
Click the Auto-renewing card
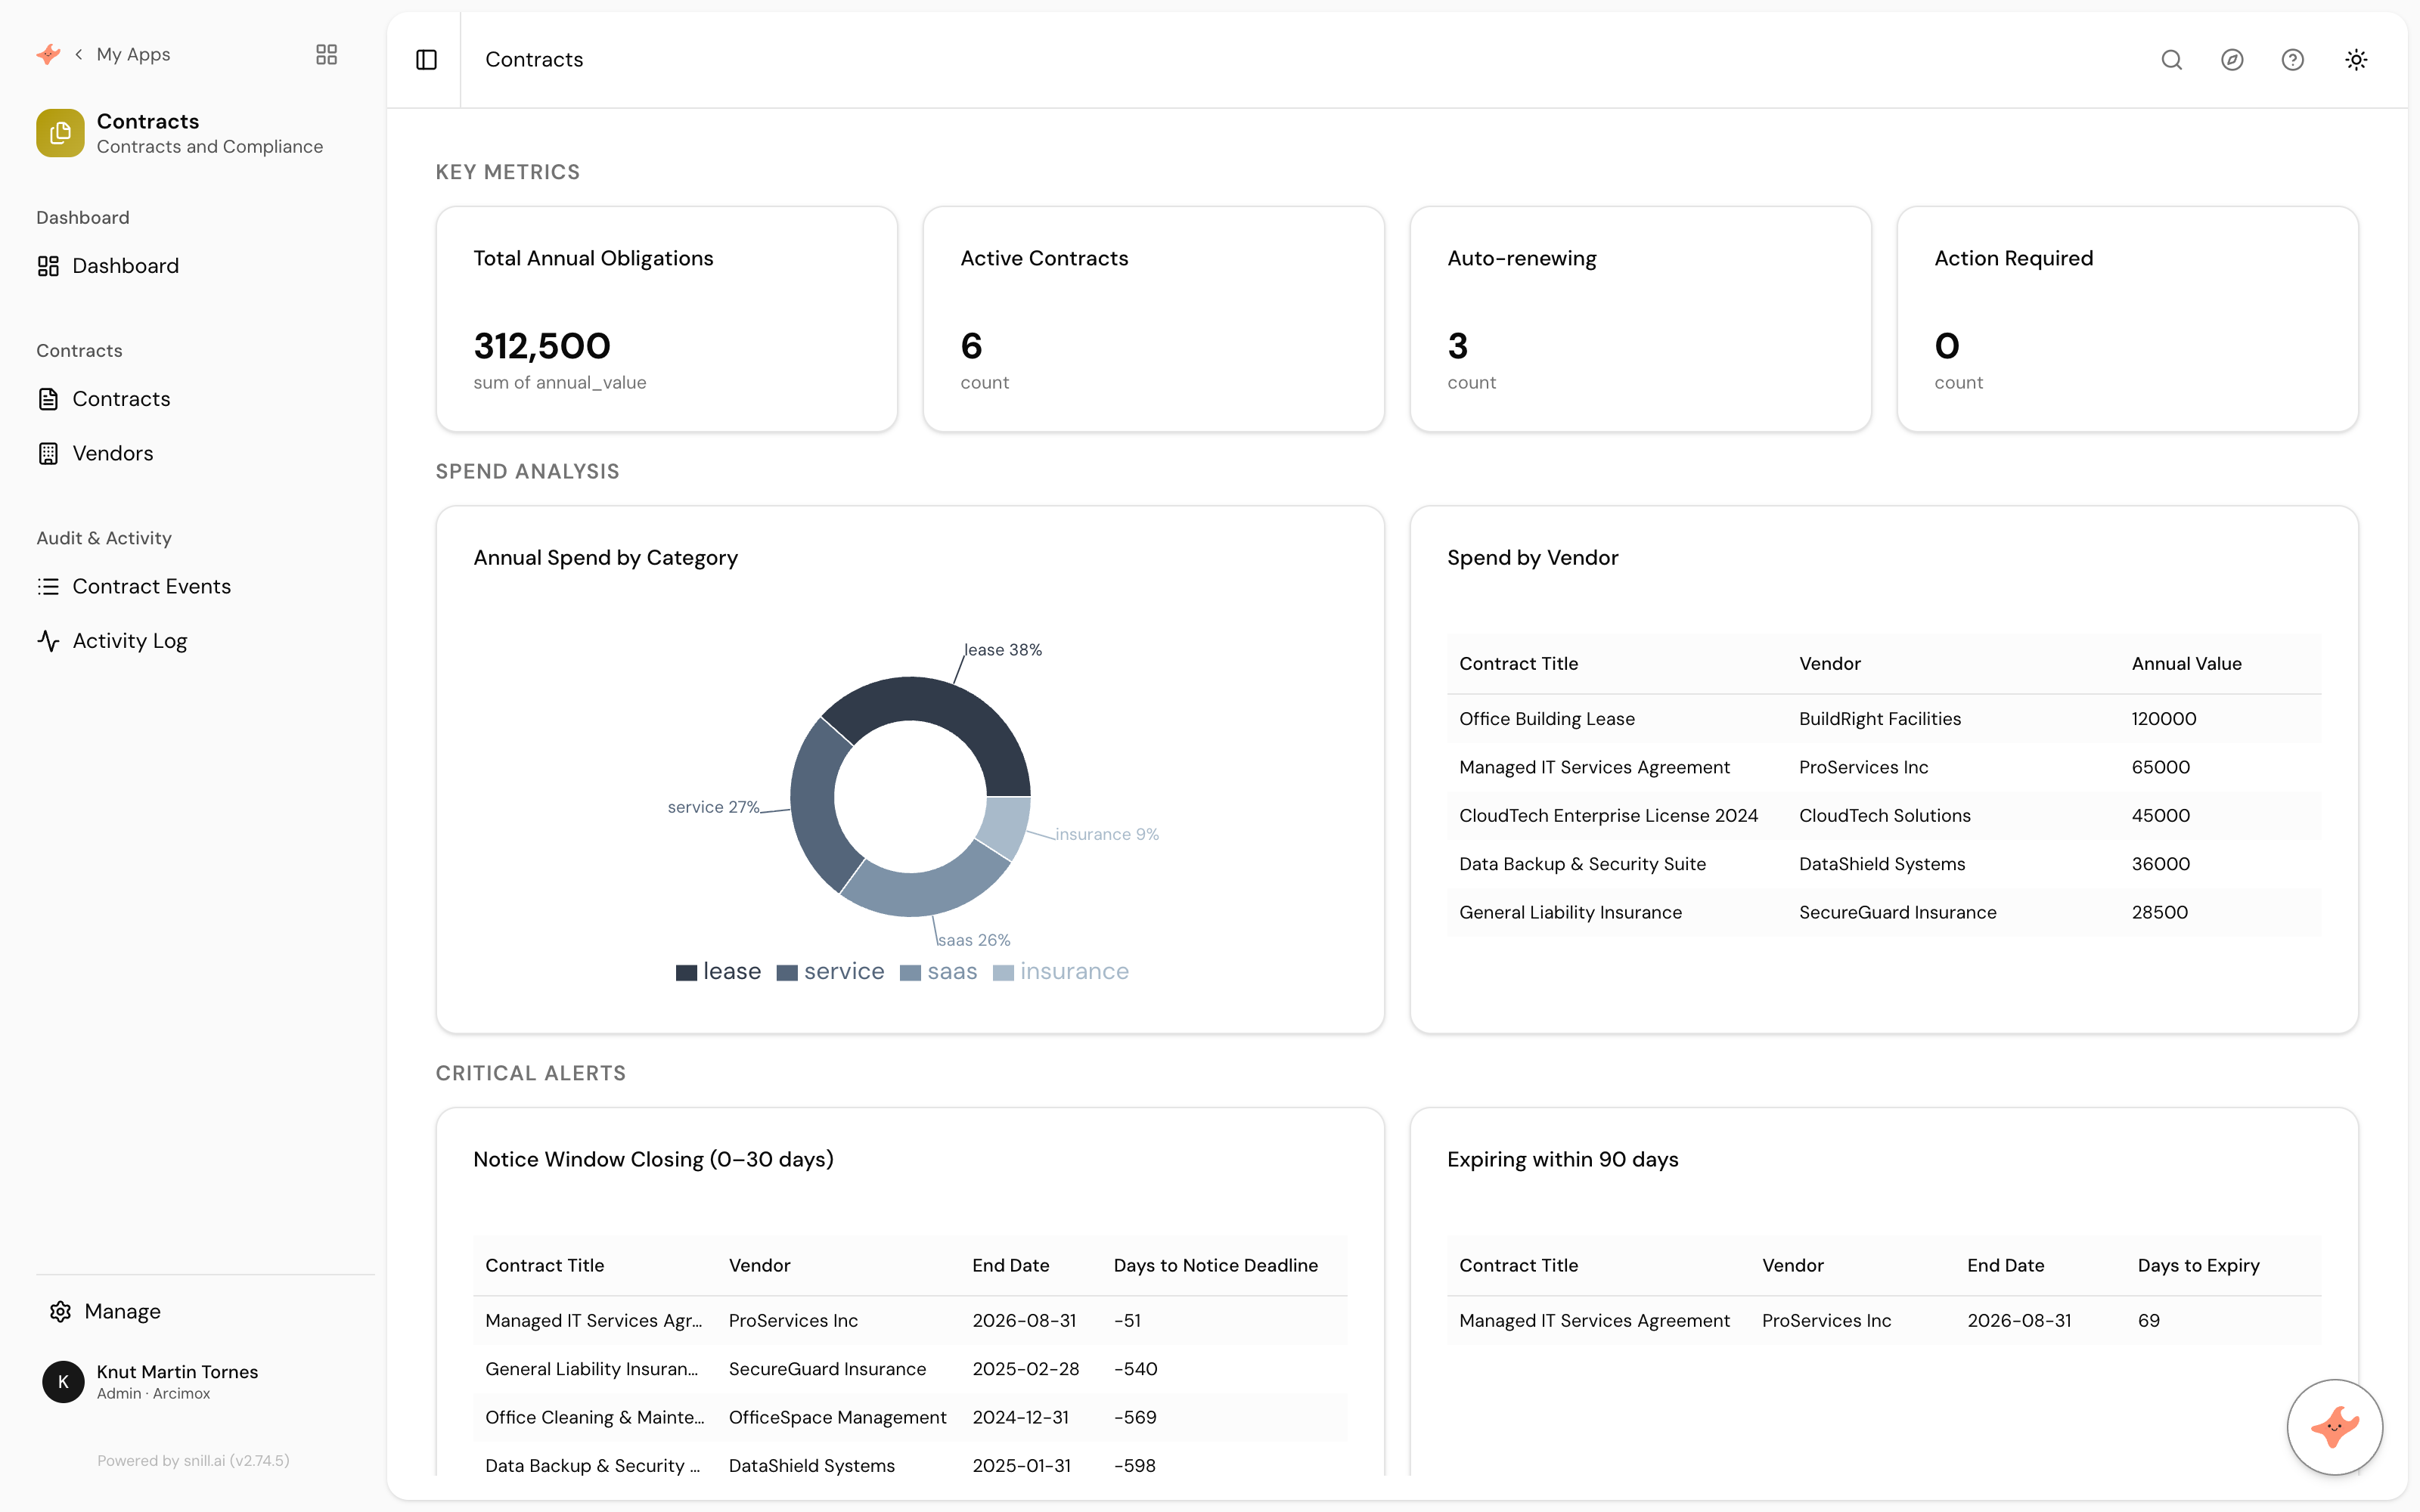tap(1640, 319)
